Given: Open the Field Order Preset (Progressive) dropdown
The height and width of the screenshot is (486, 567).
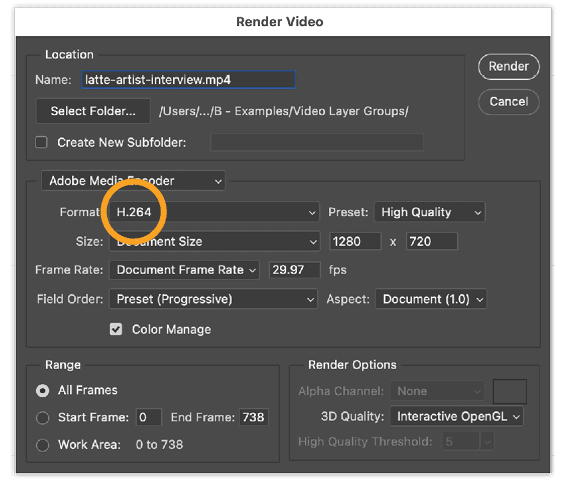Looking at the screenshot, I should (x=213, y=299).
